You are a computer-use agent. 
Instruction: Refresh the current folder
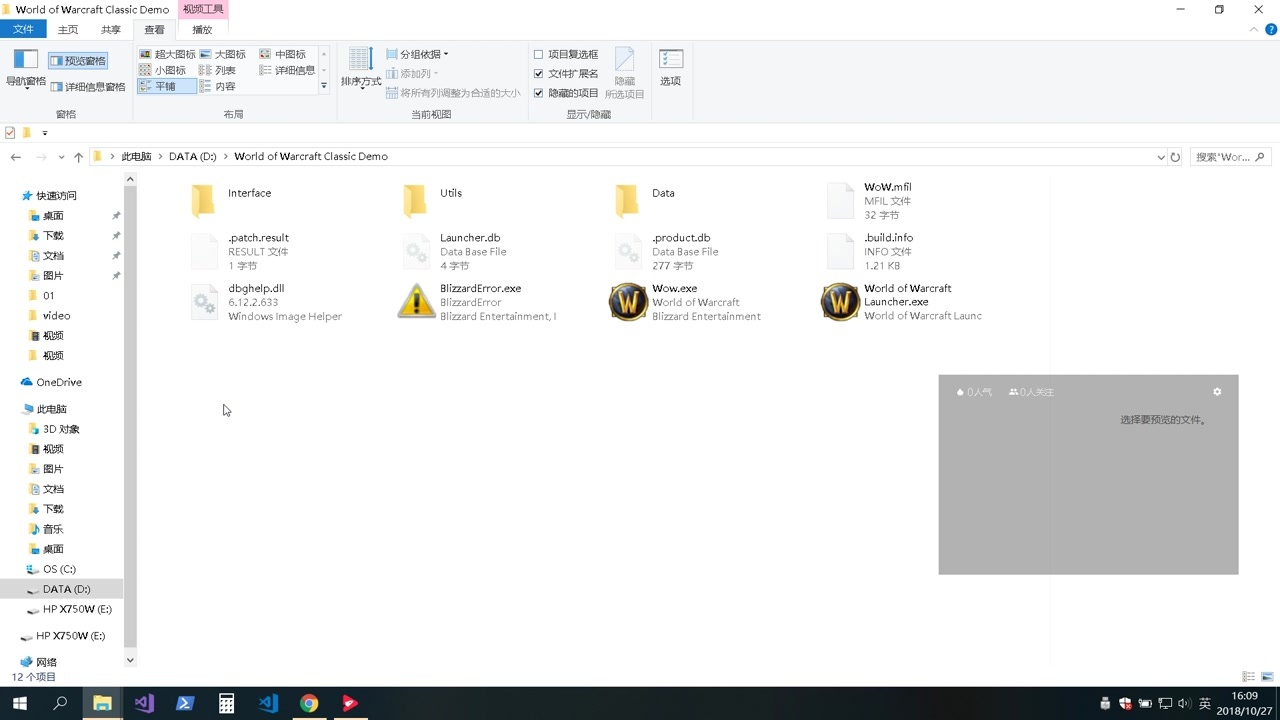[x=1175, y=157]
